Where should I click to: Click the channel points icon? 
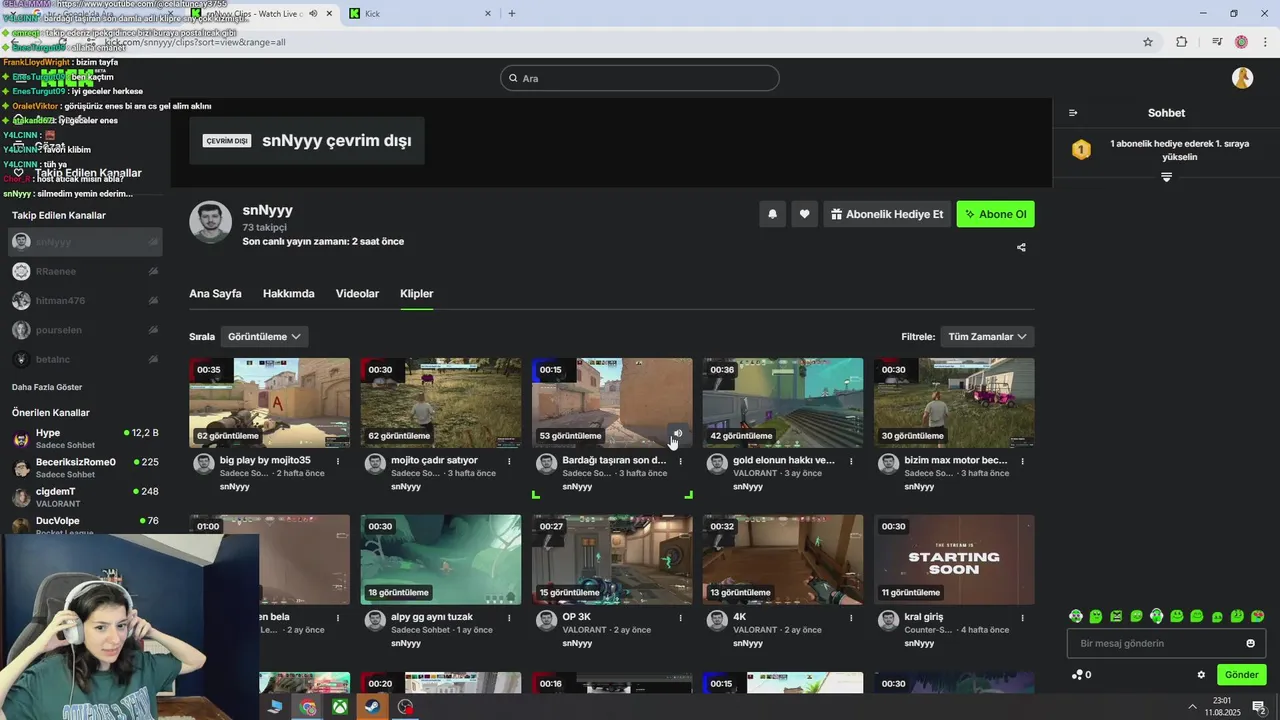pyautogui.click(x=1077, y=675)
